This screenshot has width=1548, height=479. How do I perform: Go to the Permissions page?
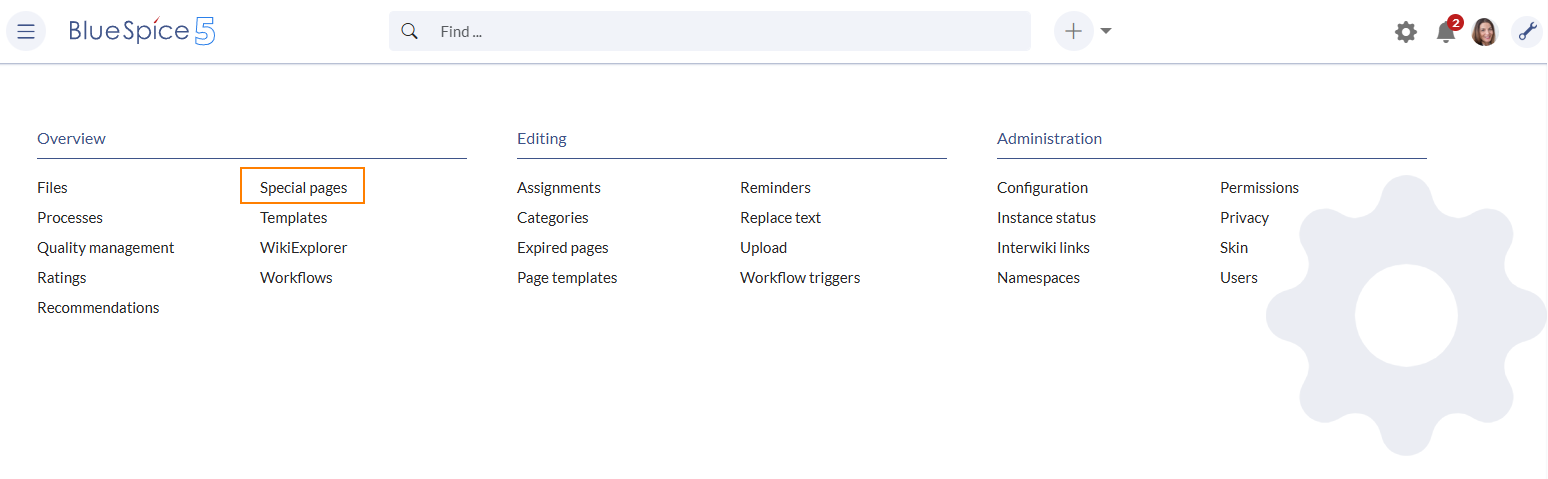point(1259,187)
